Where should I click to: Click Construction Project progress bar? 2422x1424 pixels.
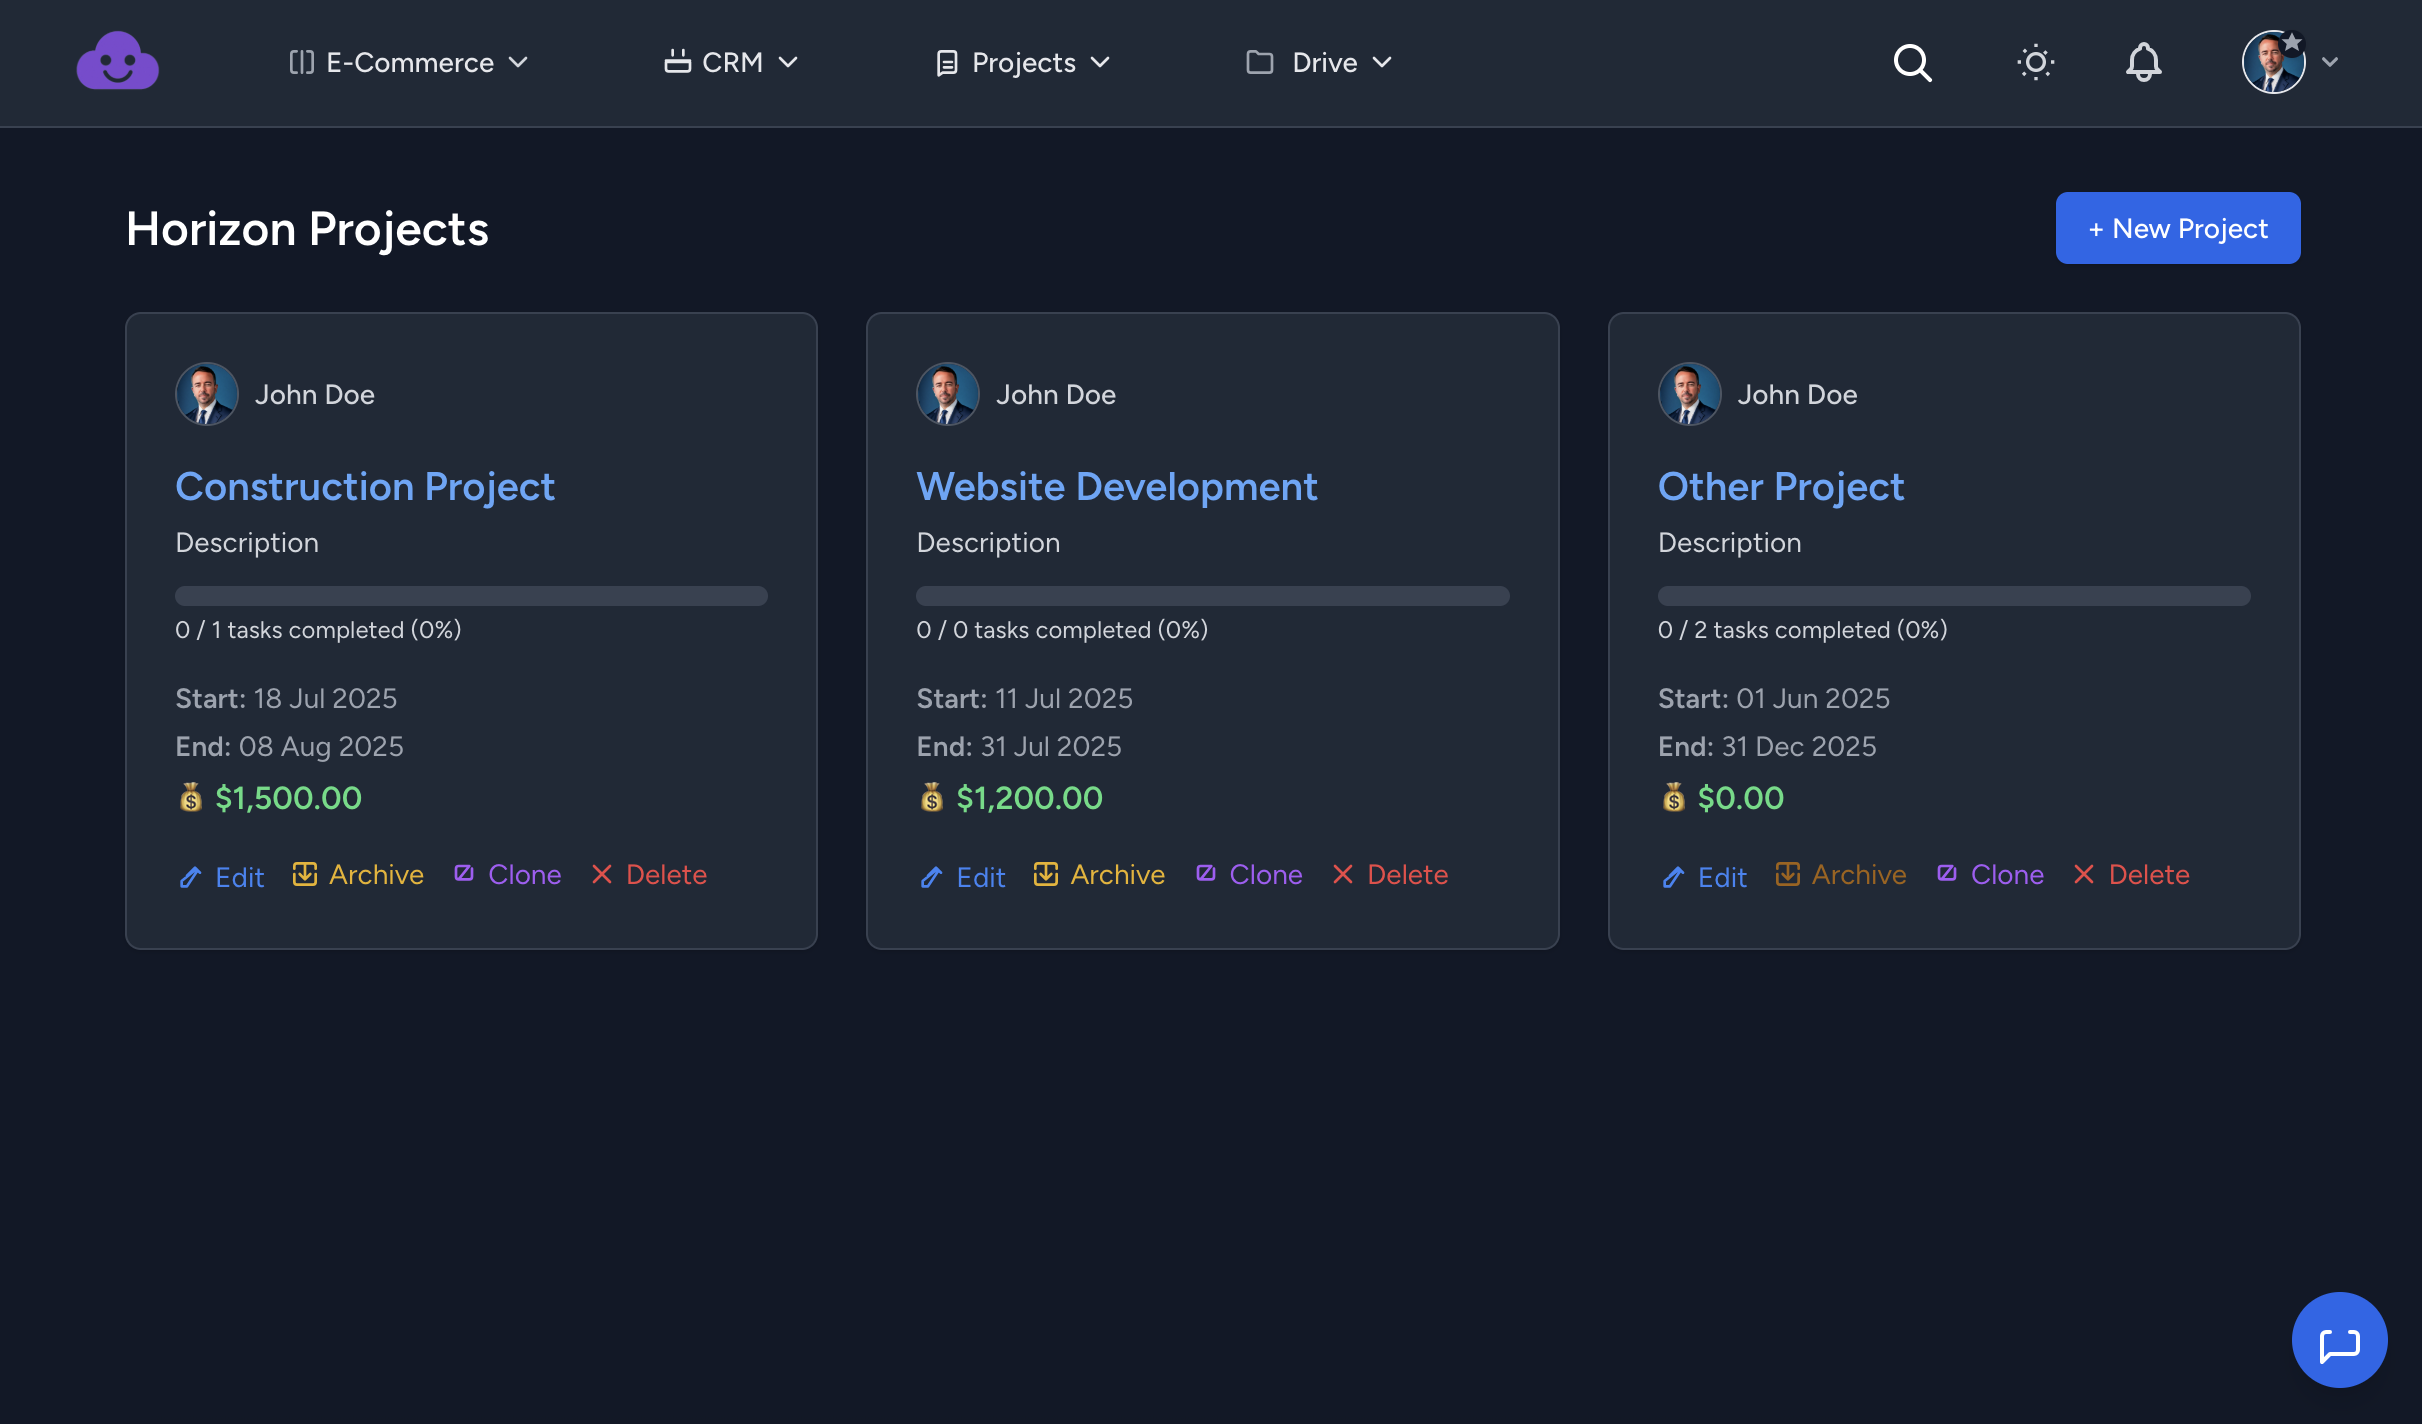click(471, 596)
